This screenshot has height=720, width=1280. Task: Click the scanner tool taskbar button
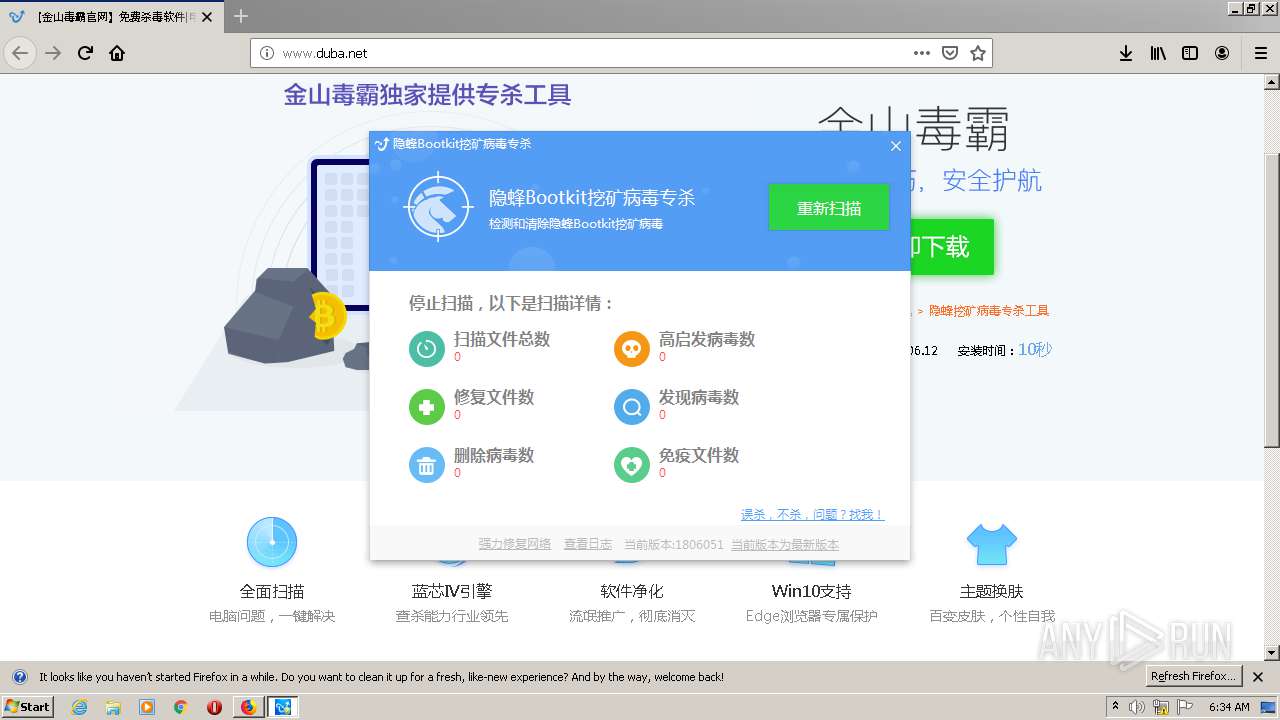tap(282, 707)
